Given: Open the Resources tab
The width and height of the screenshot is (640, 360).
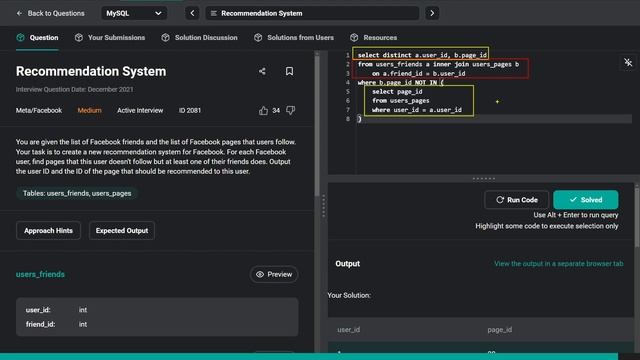Looking at the screenshot, I should coord(373,38).
